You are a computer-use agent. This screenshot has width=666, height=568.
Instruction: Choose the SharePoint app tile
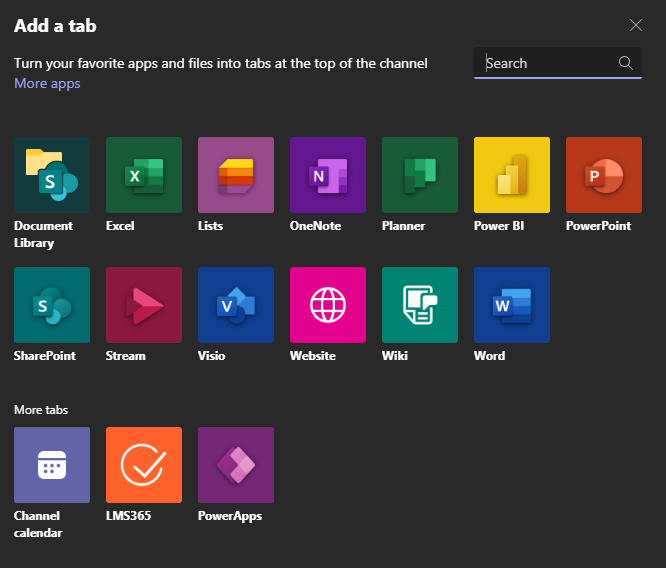[52, 305]
